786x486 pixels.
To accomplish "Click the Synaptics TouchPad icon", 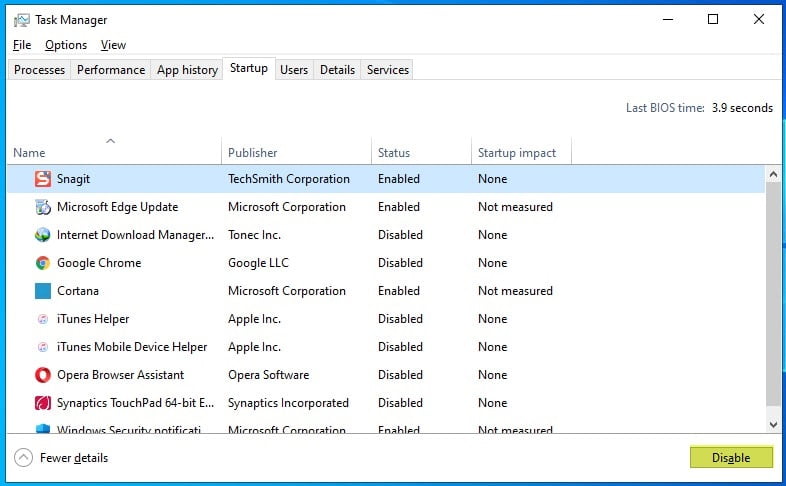I will (43, 403).
